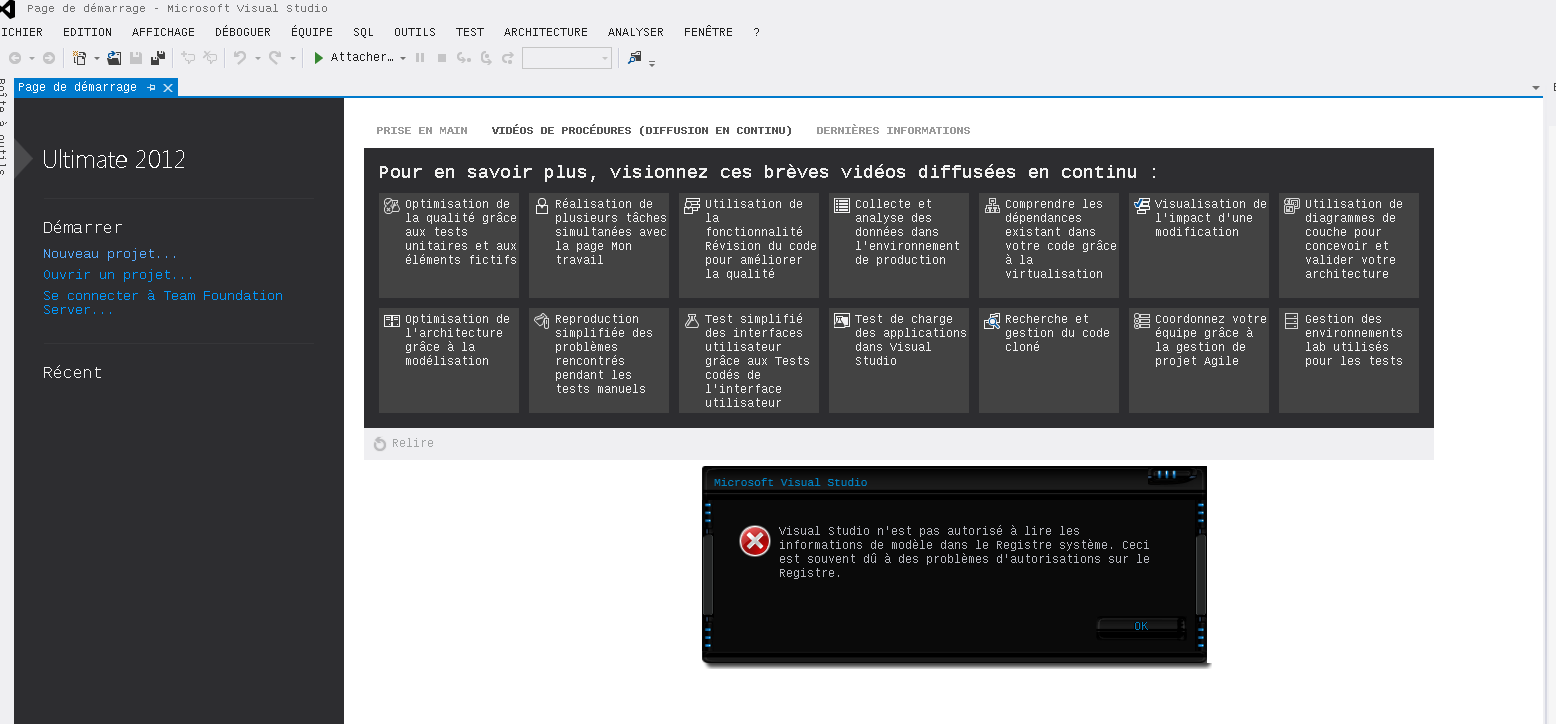Viewport: 1556px width, 724px height.
Task: Open the empty toolbar combo box
Action: tap(567, 58)
